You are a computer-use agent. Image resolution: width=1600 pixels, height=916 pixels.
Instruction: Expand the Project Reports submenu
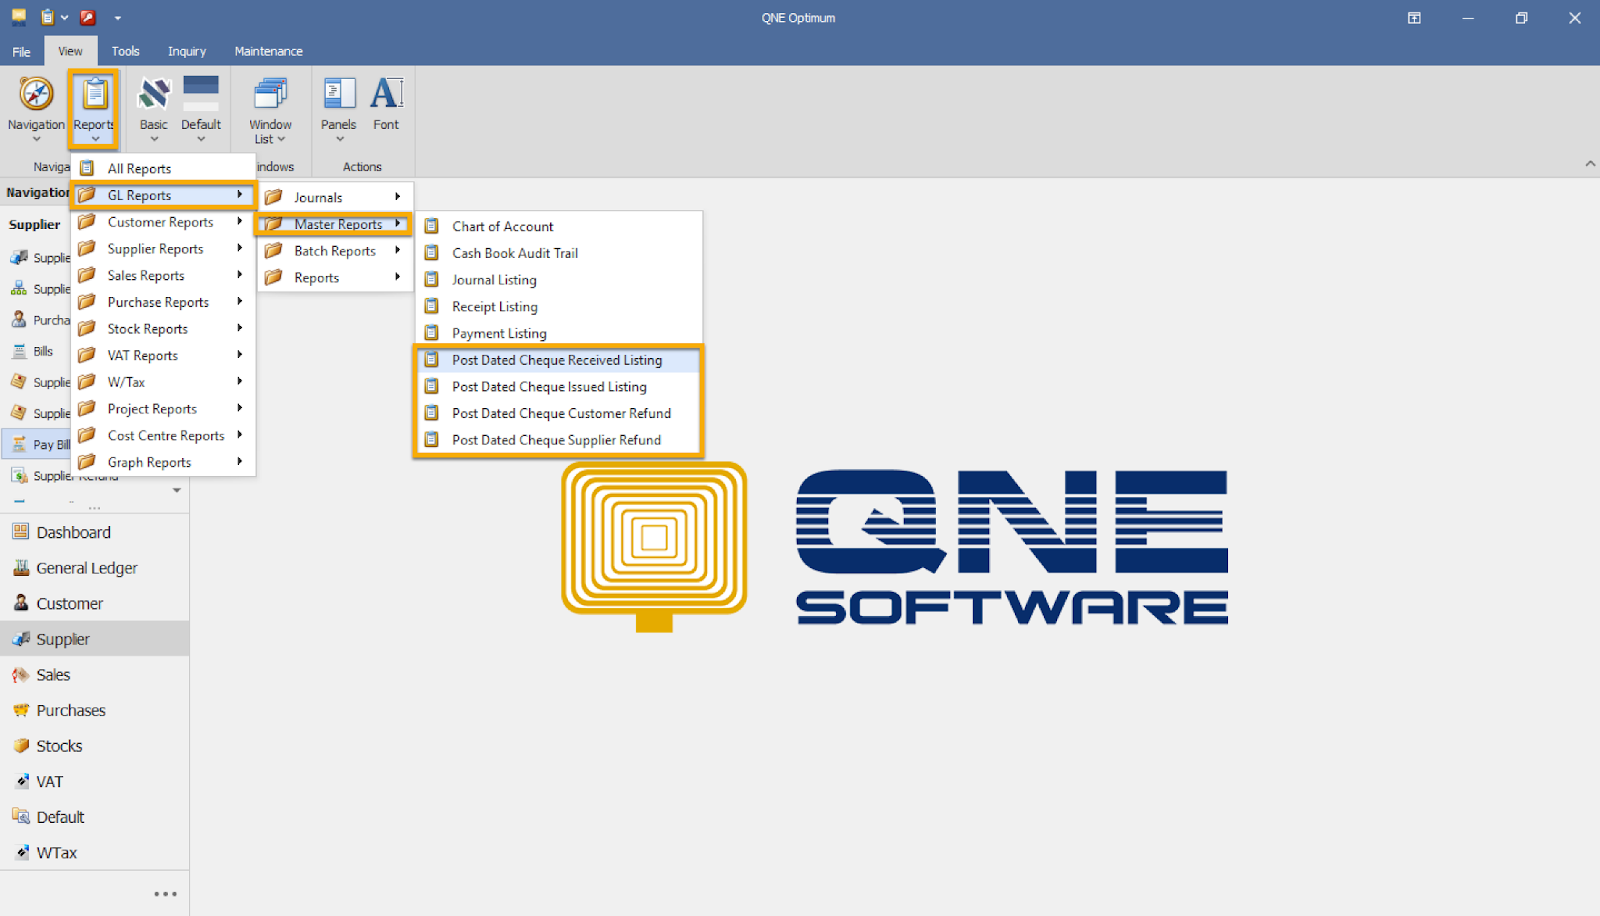click(x=164, y=409)
